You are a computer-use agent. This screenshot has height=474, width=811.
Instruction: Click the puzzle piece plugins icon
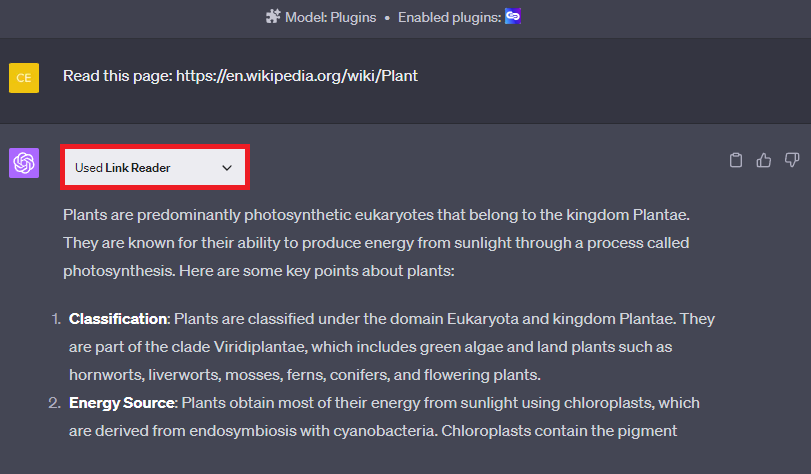273,17
